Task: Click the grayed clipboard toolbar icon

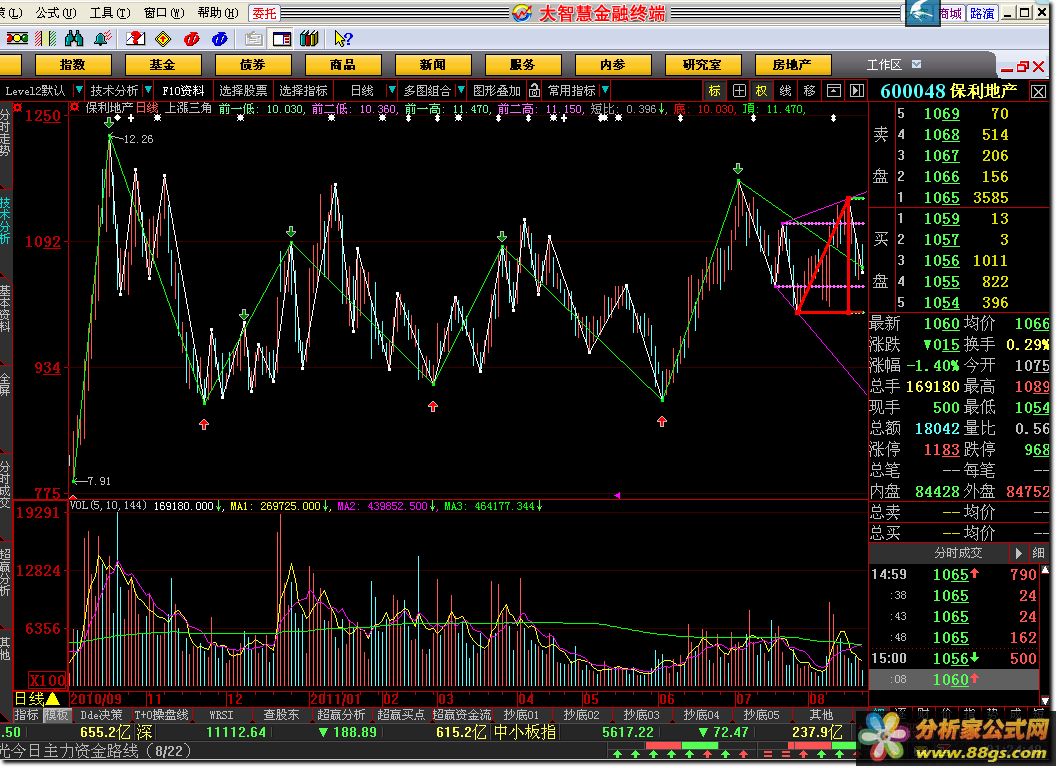Action: 253,38
